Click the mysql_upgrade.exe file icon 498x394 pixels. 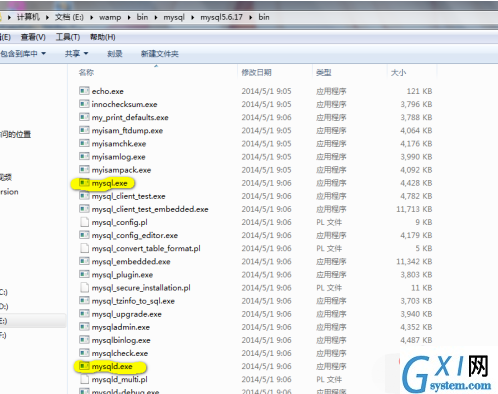(84, 314)
